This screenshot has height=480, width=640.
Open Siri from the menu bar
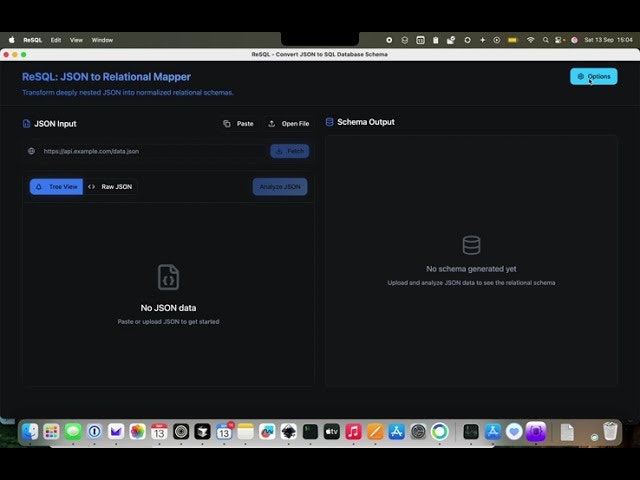pos(574,40)
